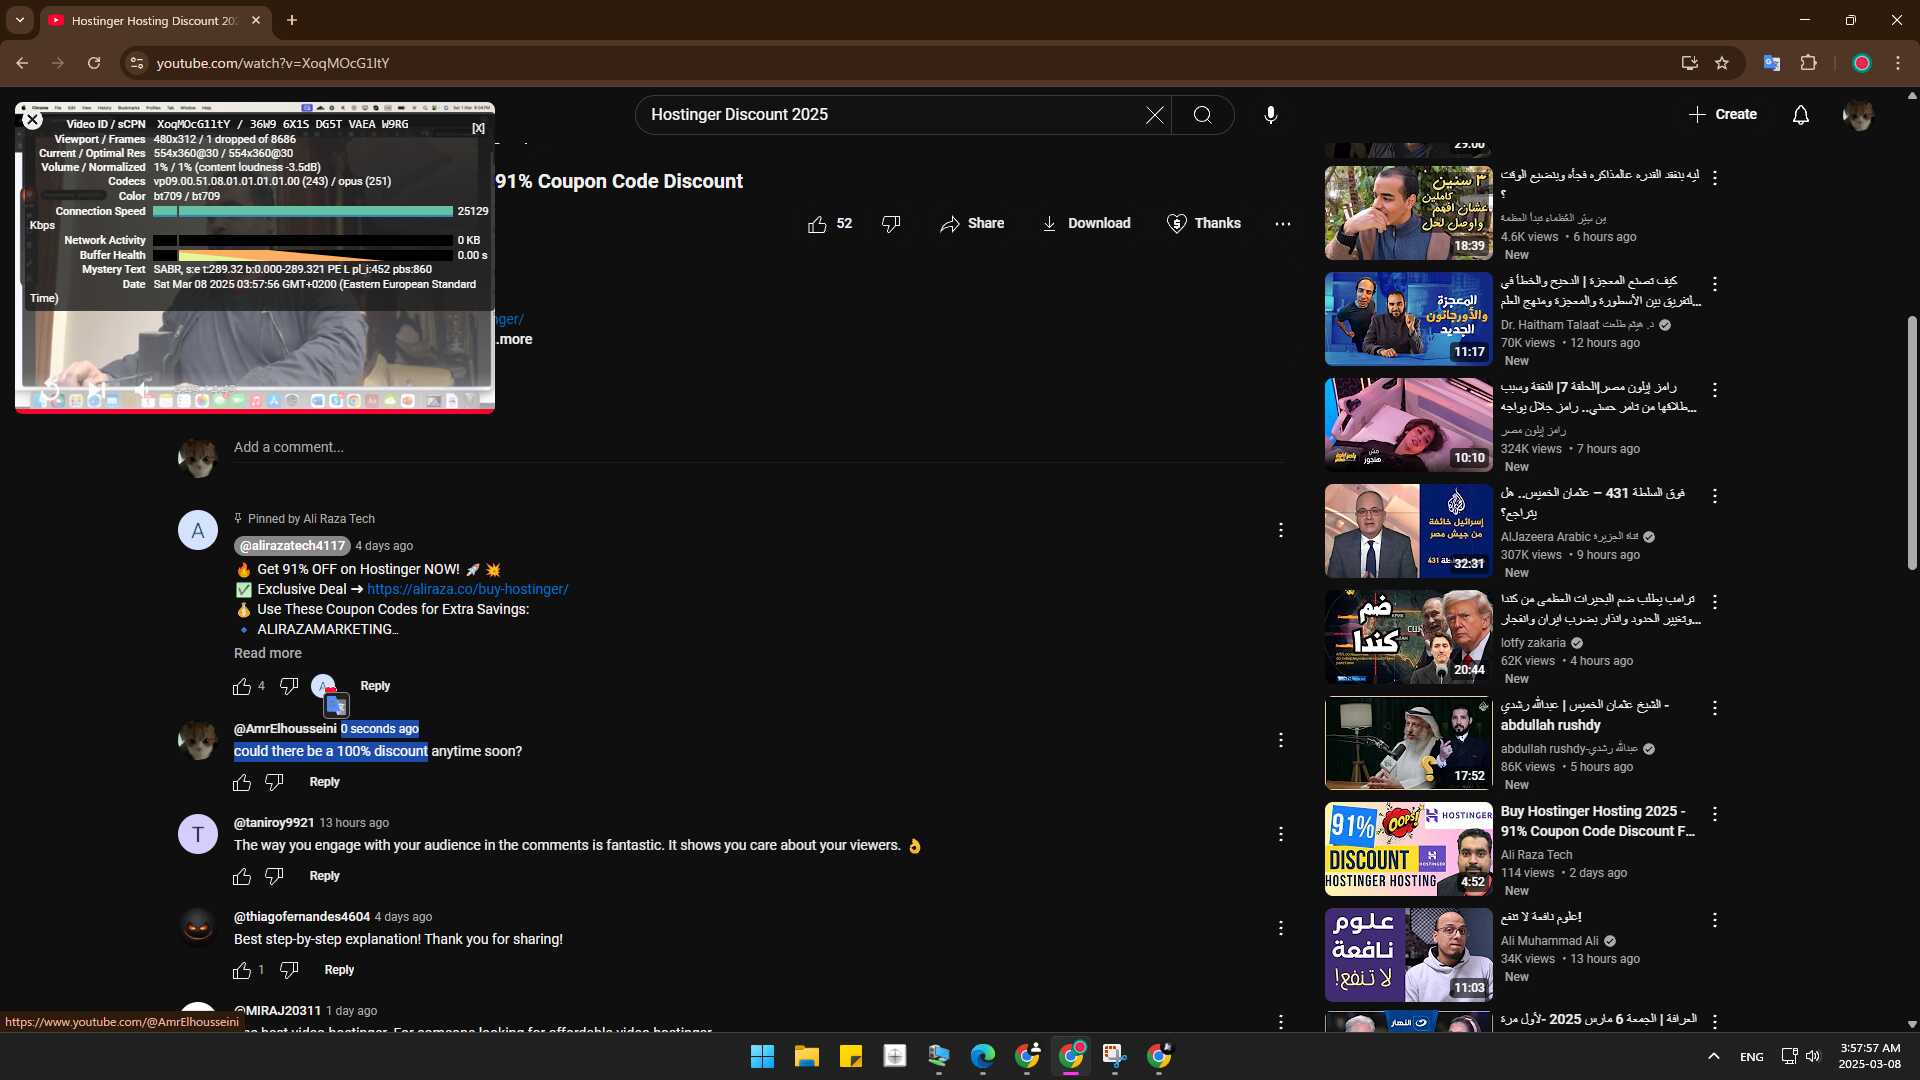Bookmark this page with star icon
Screen dimensions: 1920x1080
coord(1722,63)
